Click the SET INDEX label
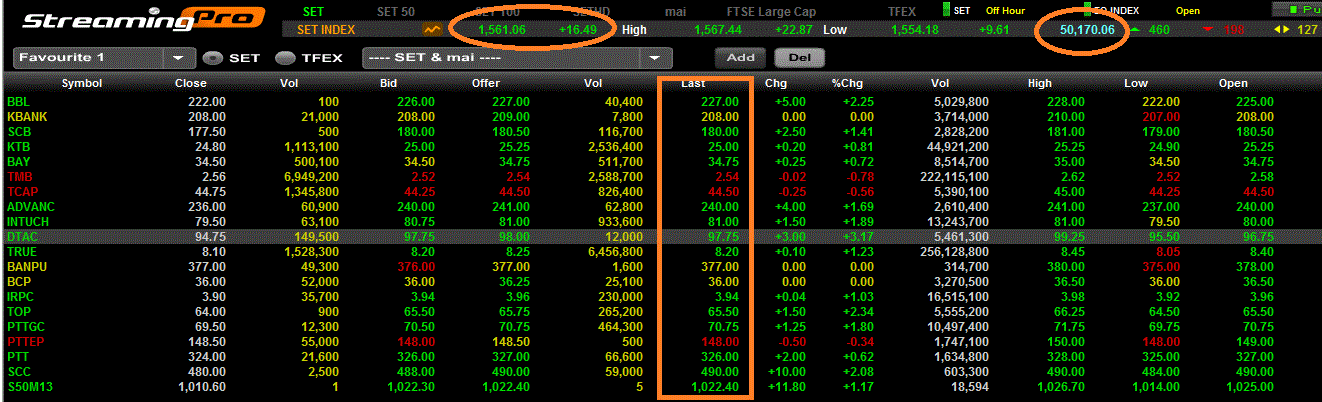The height and width of the screenshot is (402, 1322). click(x=326, y=30)
